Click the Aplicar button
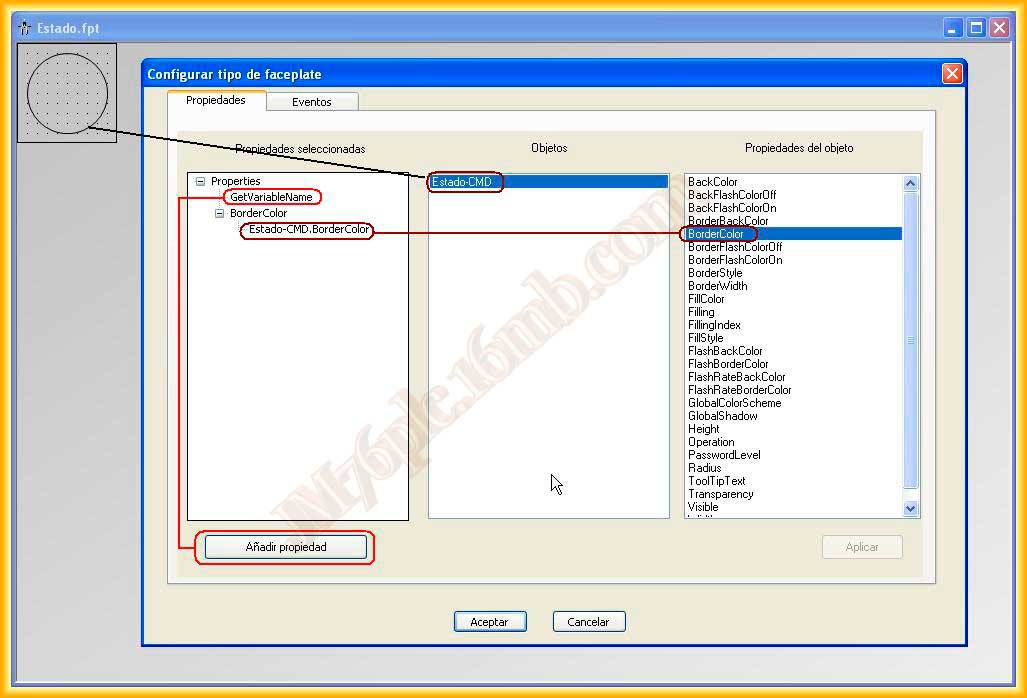 tap(862, 547)
